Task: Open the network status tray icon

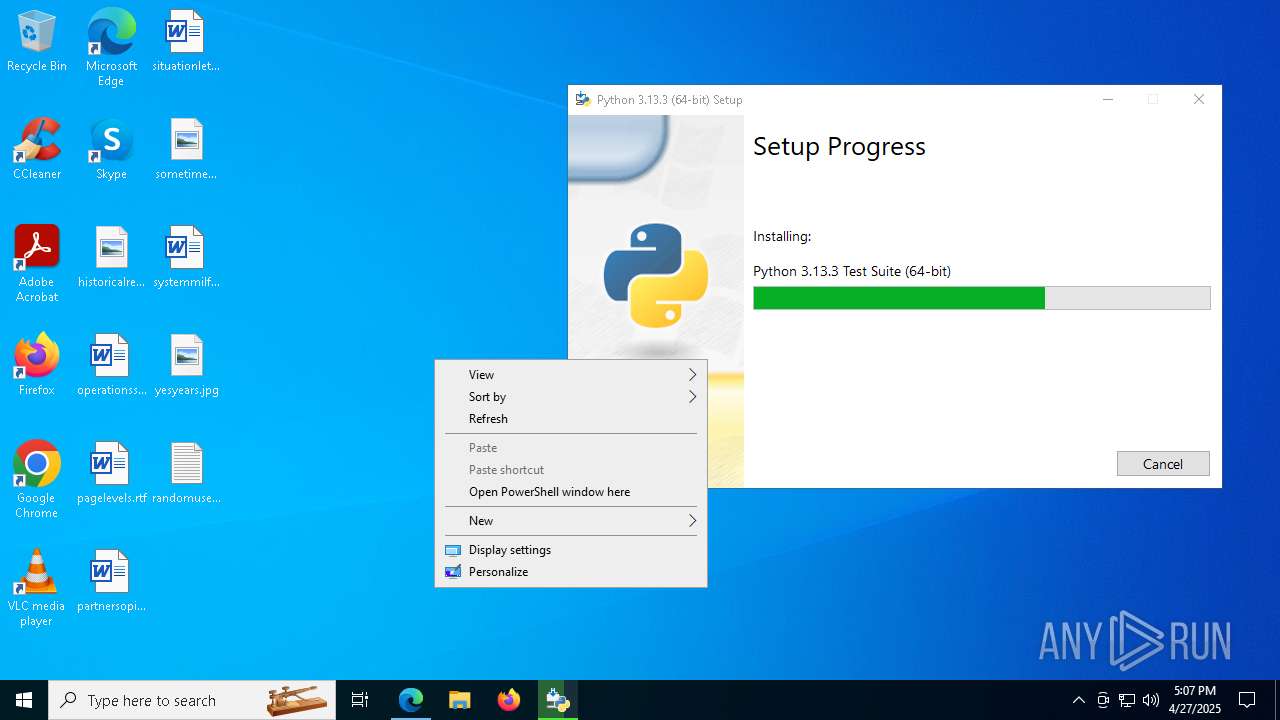Action: click(1127, 700)
